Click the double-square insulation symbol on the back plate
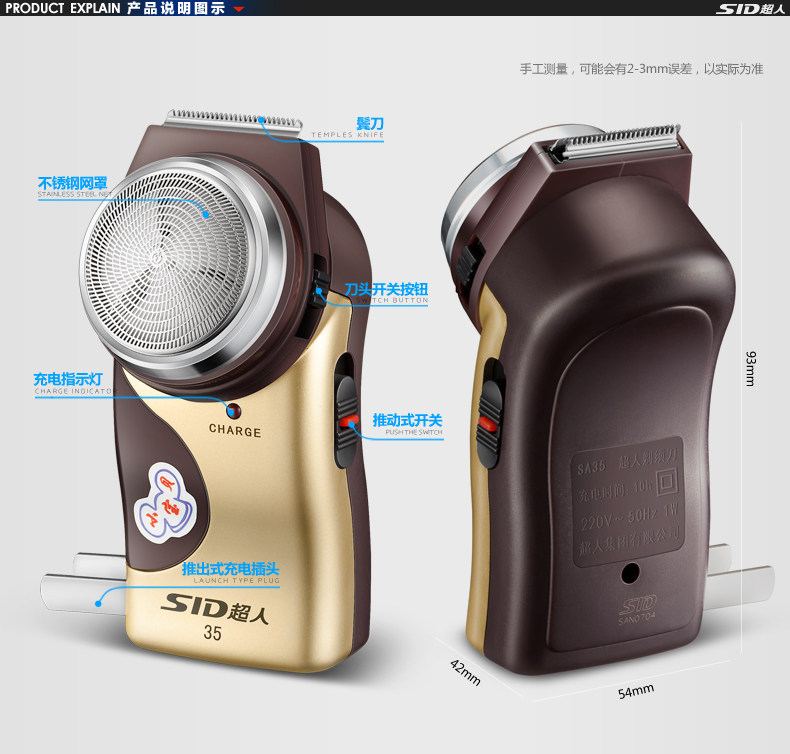Viewport: 790px width, 754px height. click(667, 483)
